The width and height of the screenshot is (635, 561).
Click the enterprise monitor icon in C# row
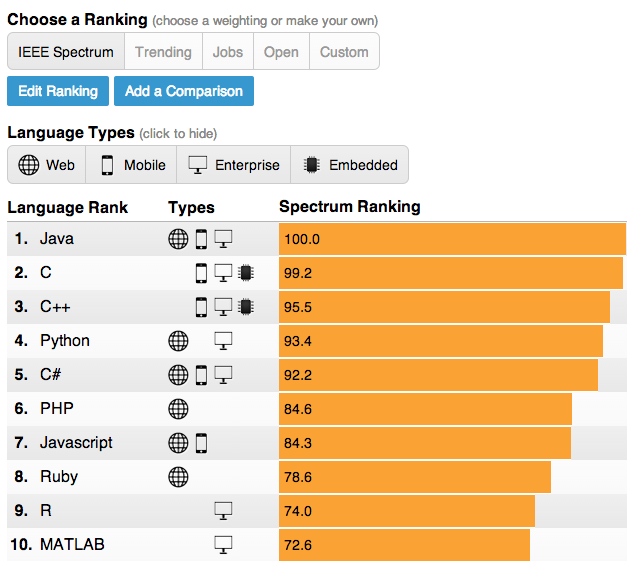223,375
